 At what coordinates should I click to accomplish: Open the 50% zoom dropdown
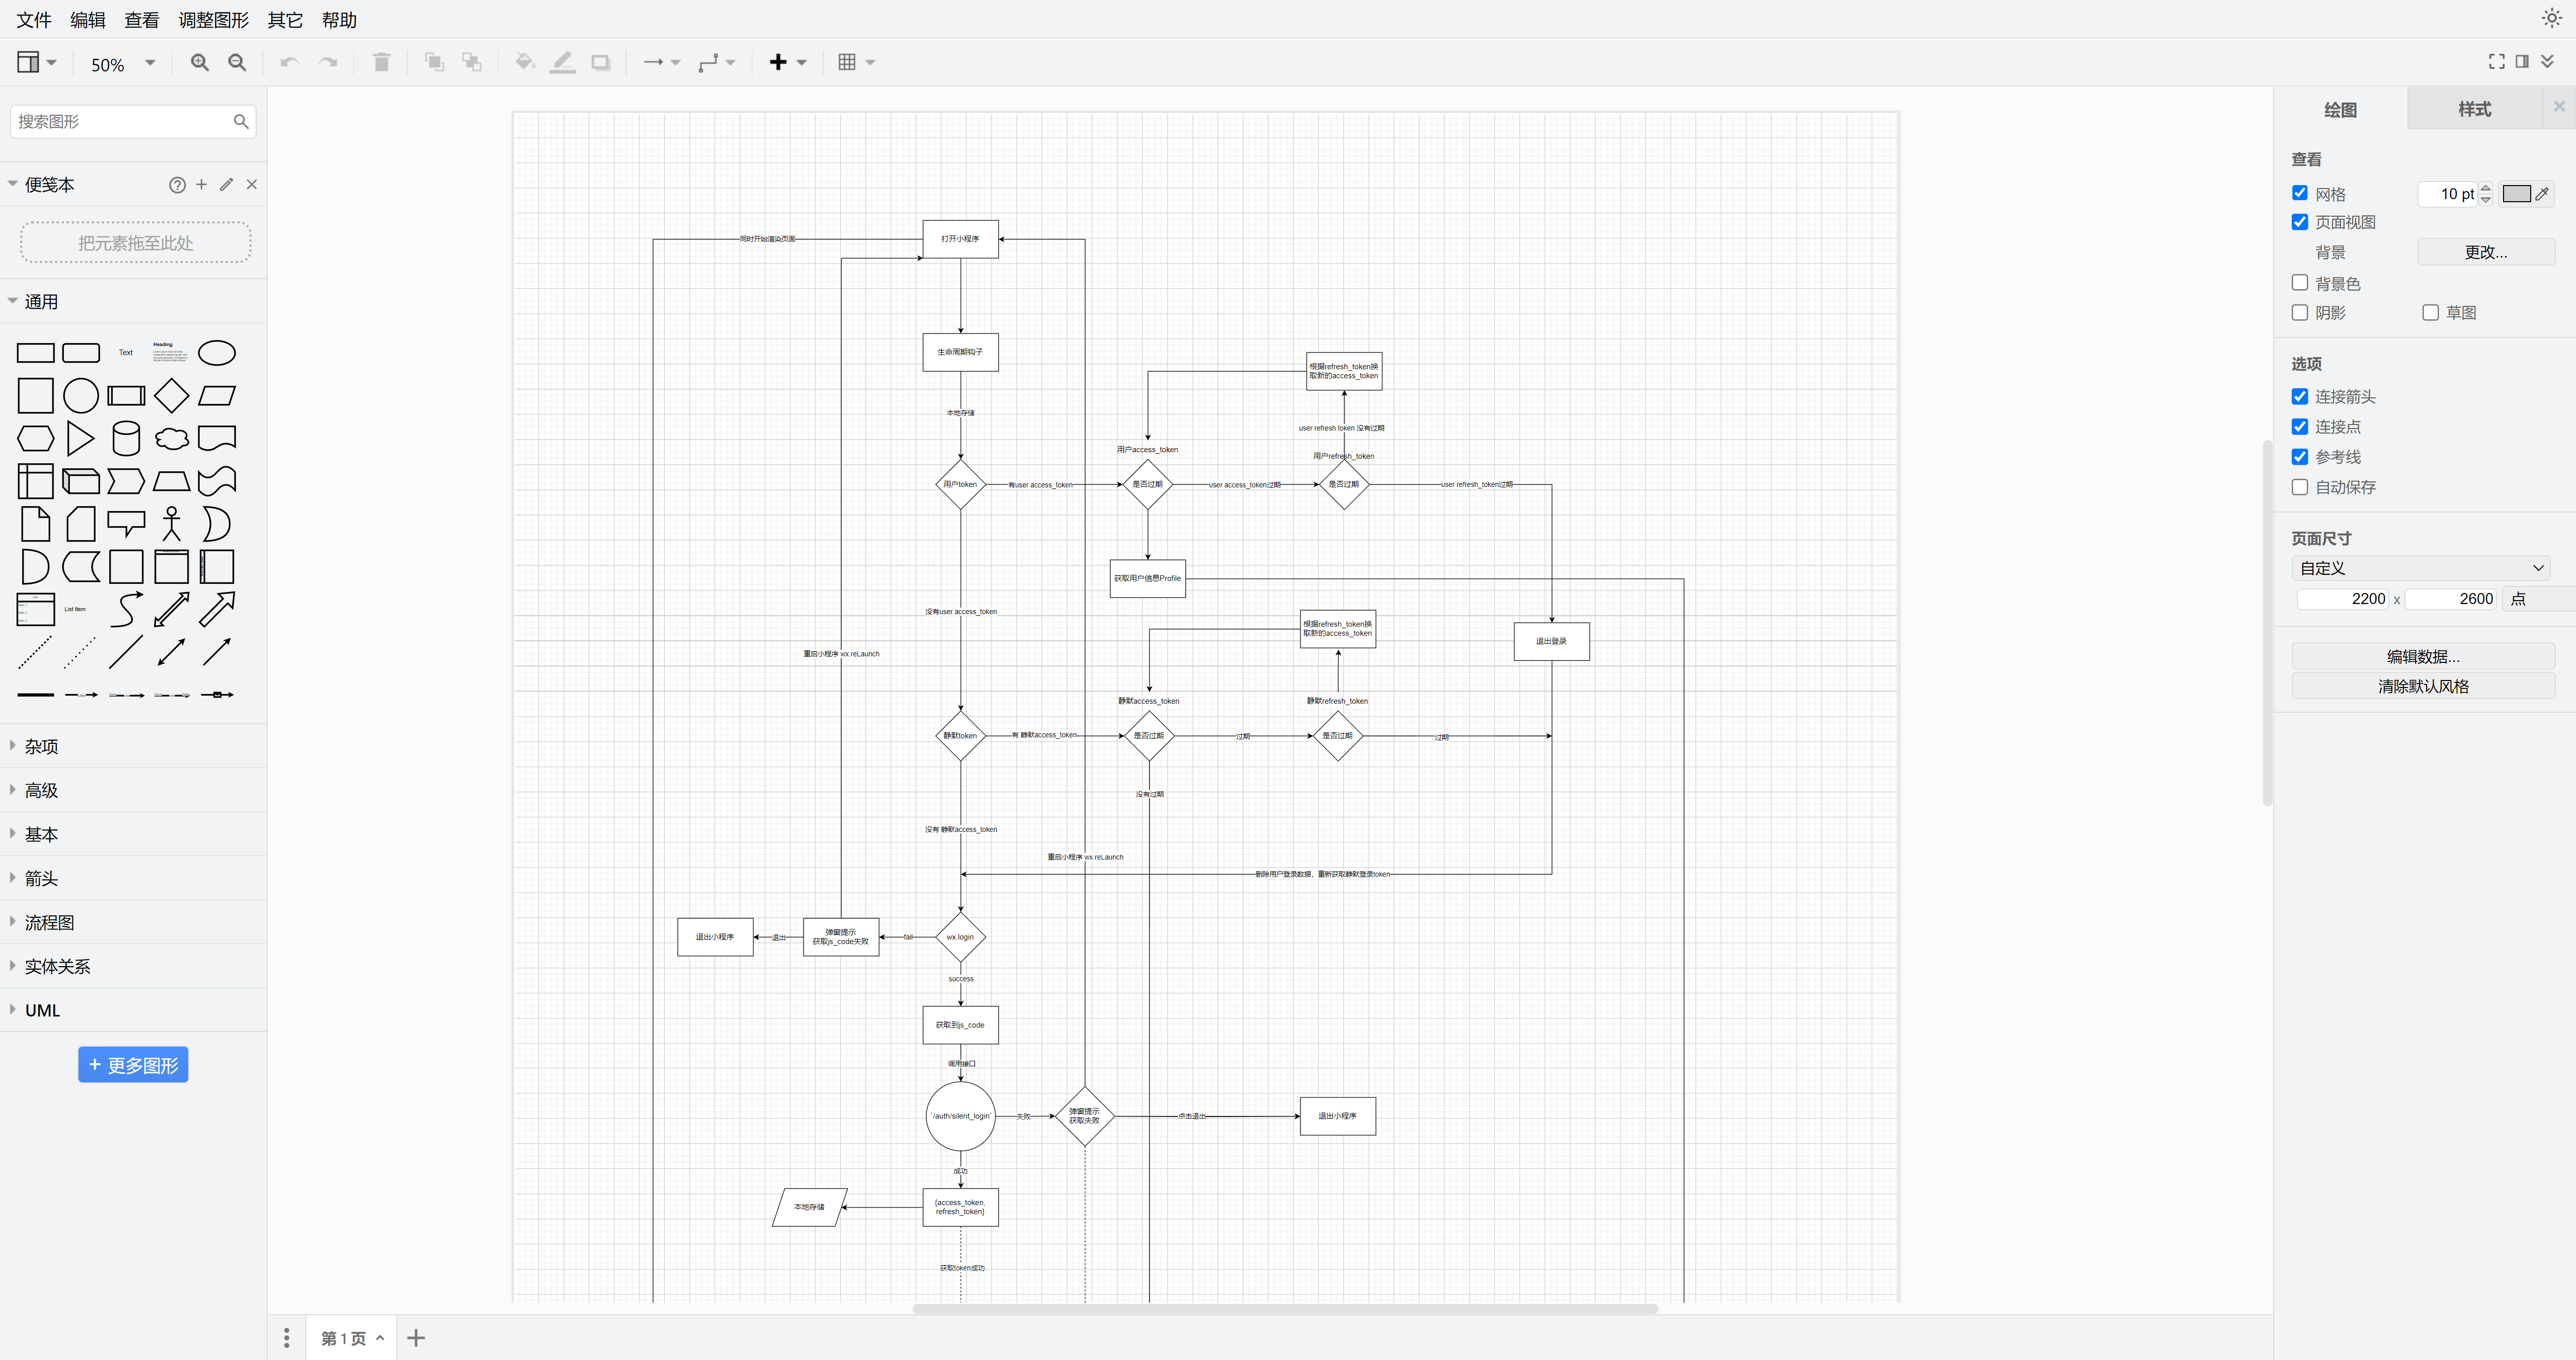pos(123,63)
